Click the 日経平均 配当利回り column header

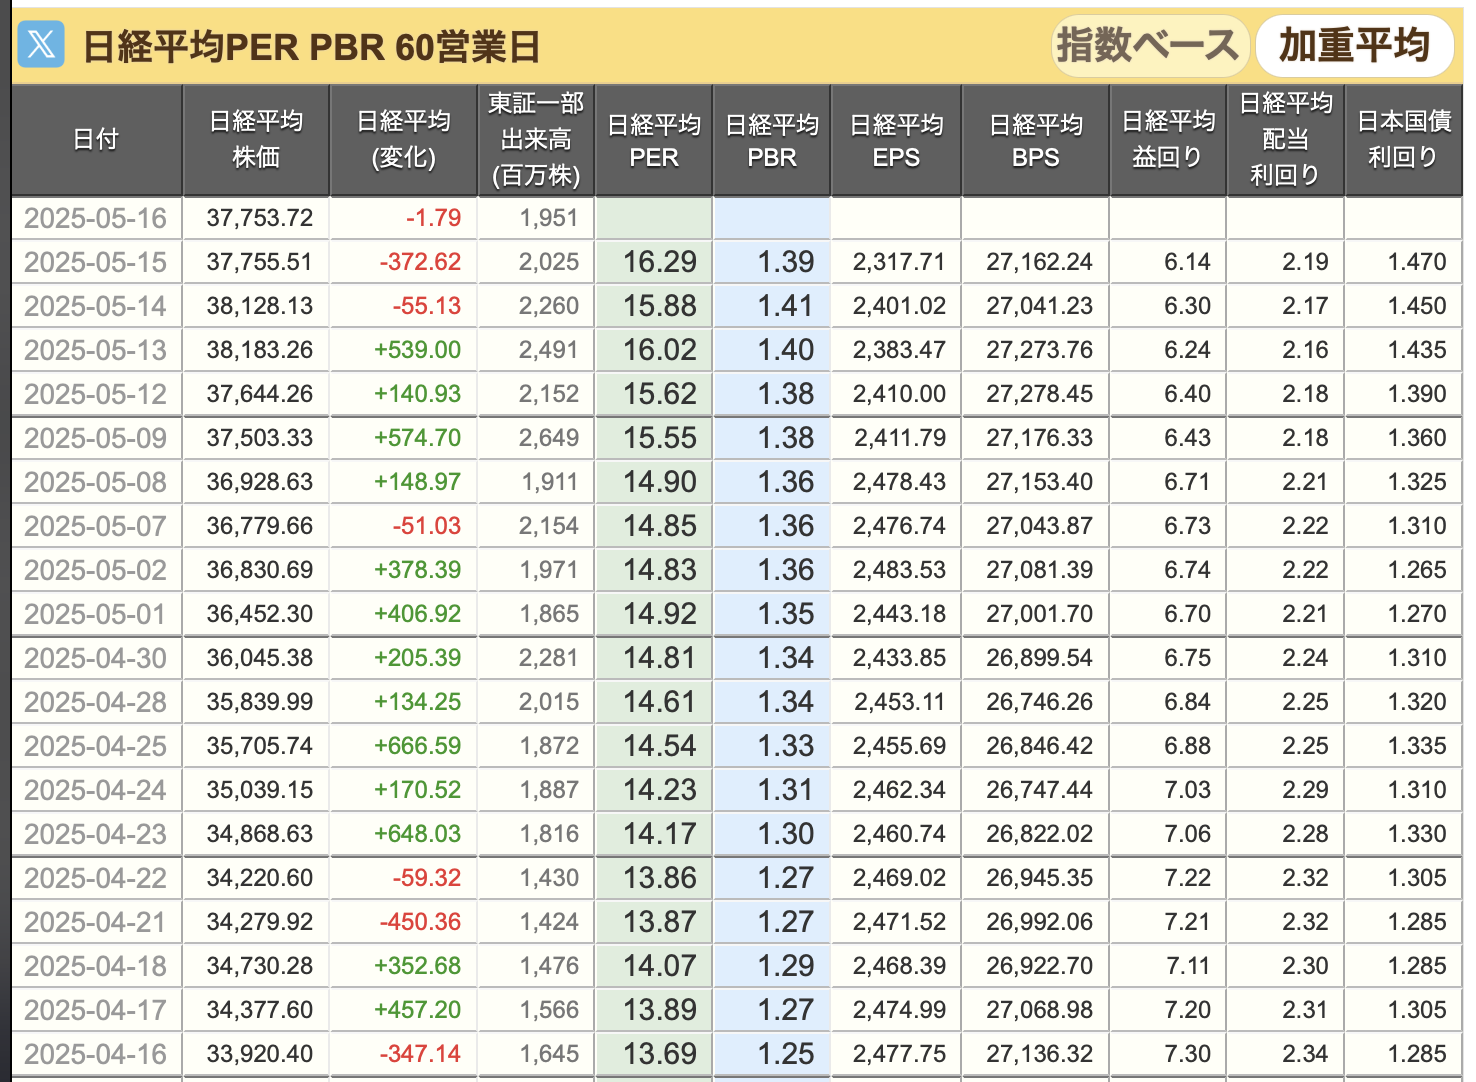click(1286, 140)
